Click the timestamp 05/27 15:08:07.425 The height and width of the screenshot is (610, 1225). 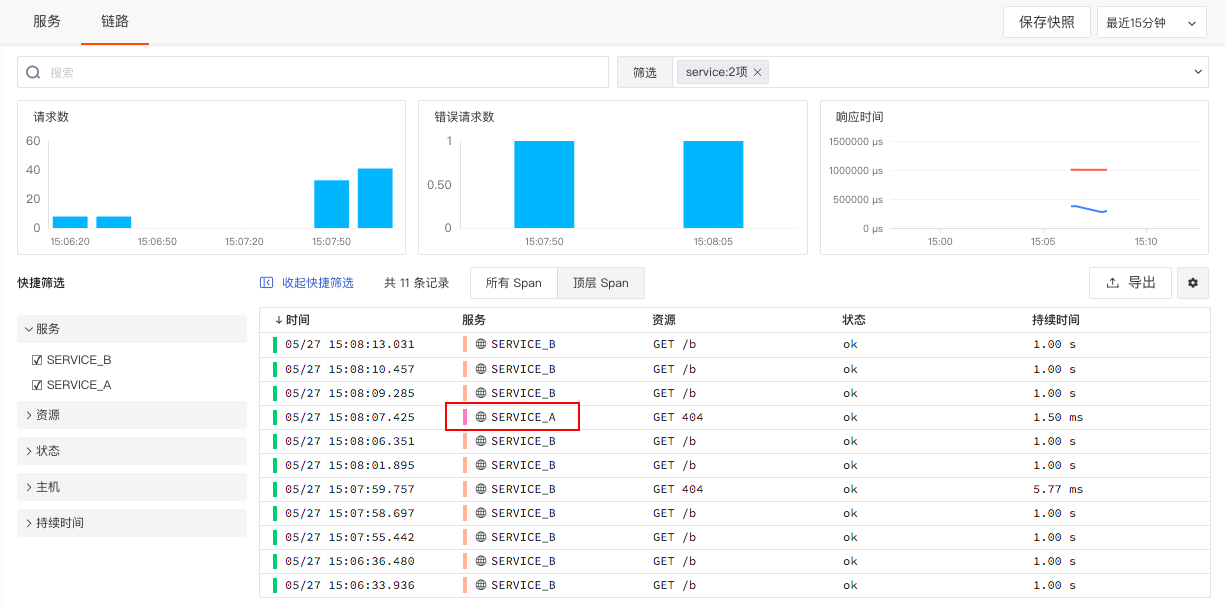click(350, 417)
